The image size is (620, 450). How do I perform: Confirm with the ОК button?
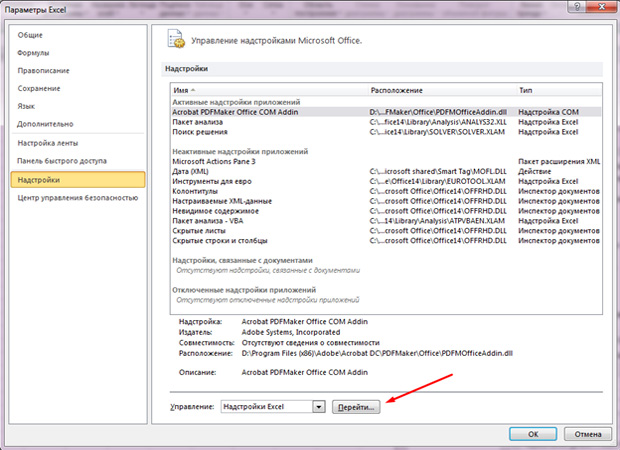pyautogui.click(x=533, y=434)
